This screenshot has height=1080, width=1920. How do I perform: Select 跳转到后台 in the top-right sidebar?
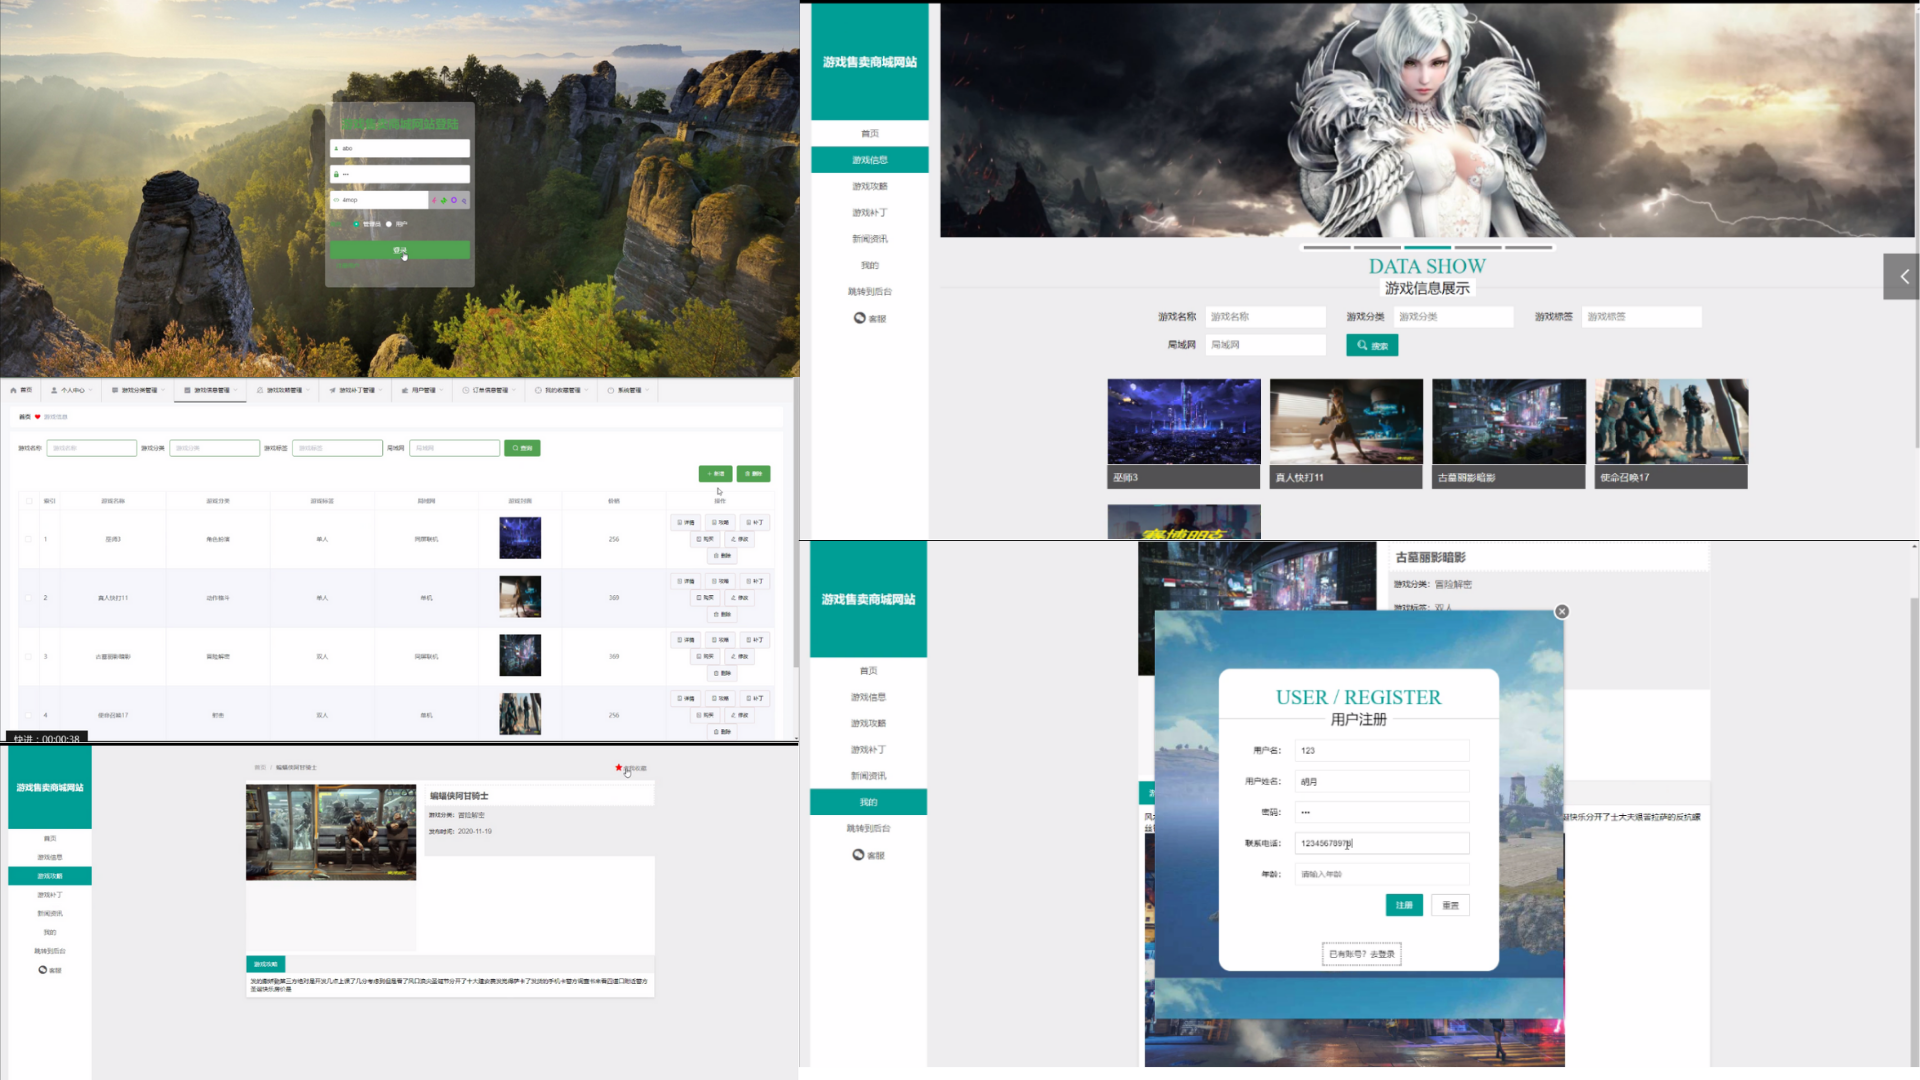(869, 292)
